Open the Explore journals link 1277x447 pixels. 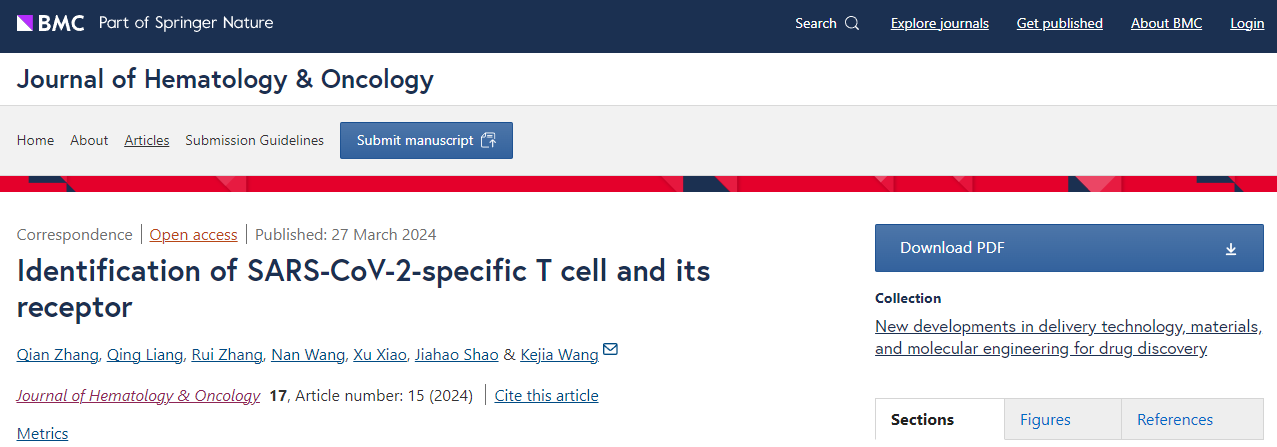pos(939,23)
